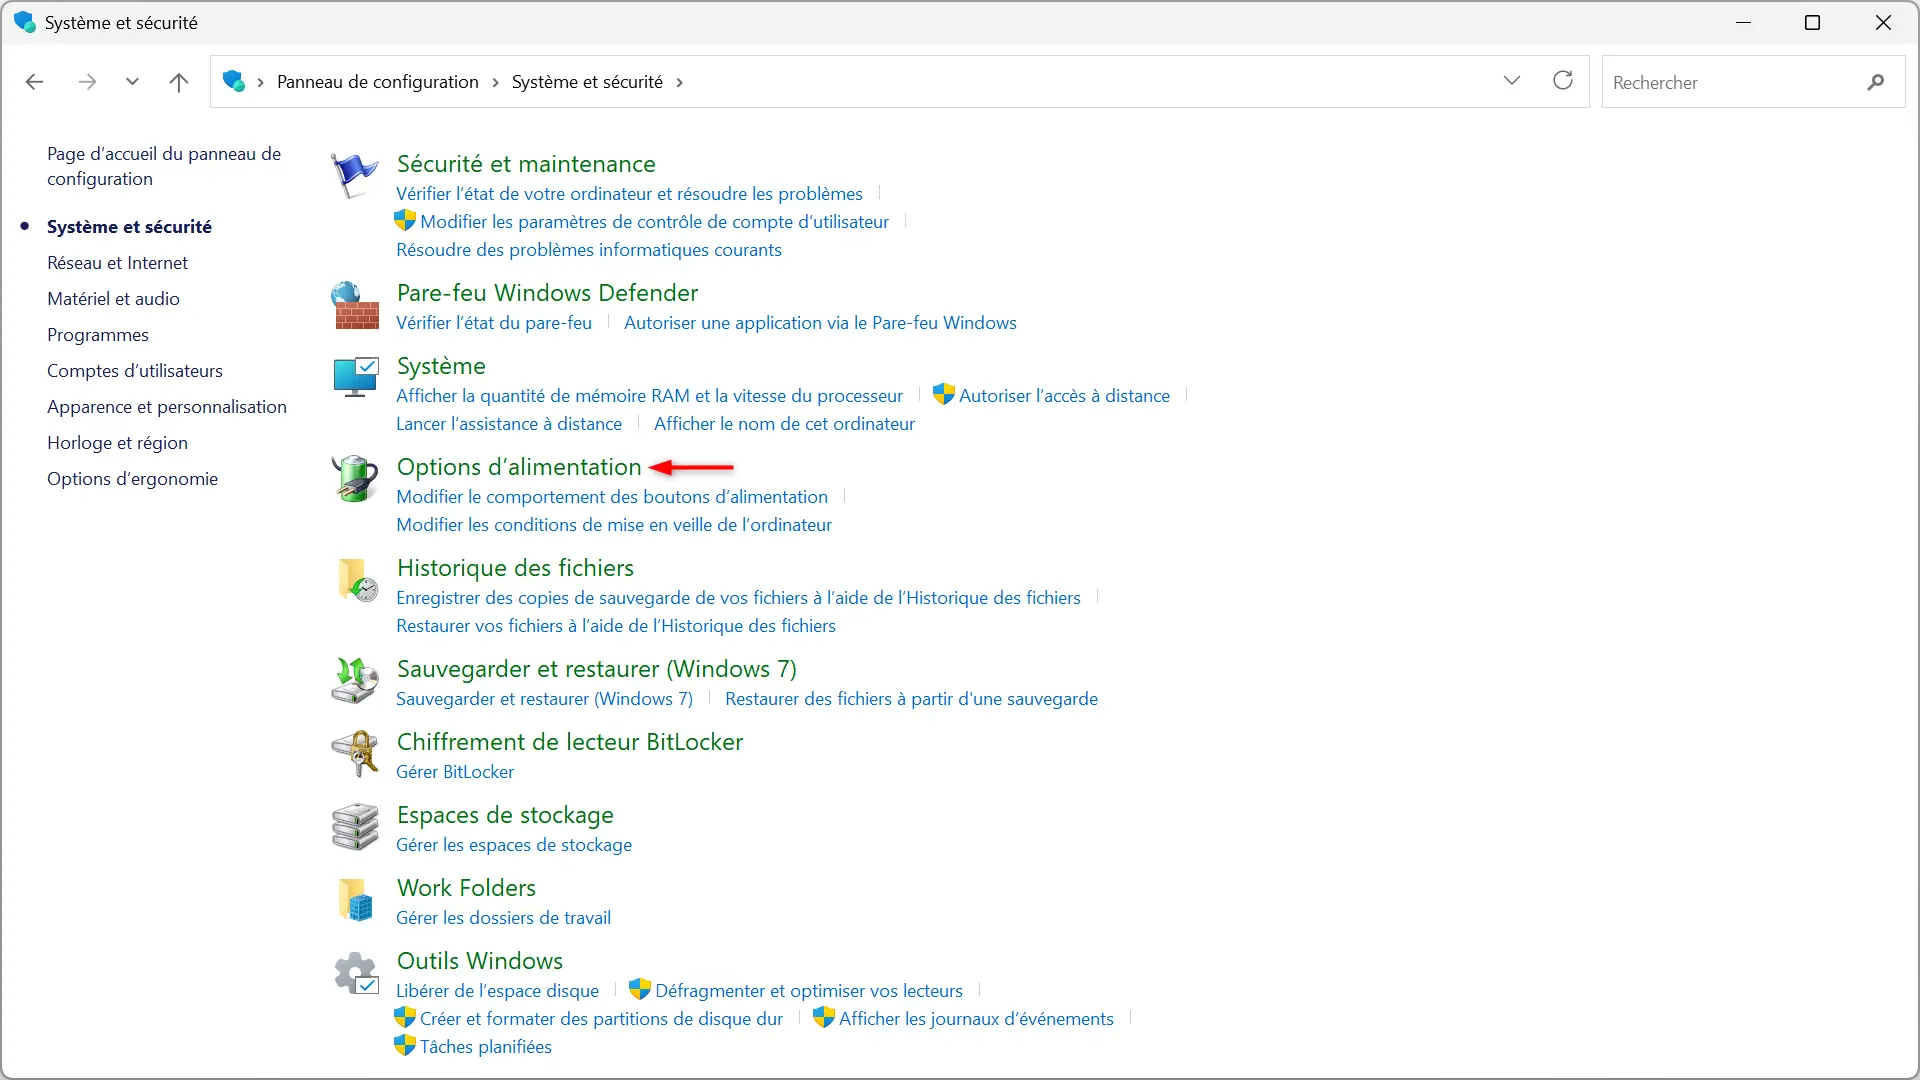The image size is (1920, 1080).
Task: Expand chevron after Panneau de configuration
Action: pyautogui.click(x=495, y=82)
